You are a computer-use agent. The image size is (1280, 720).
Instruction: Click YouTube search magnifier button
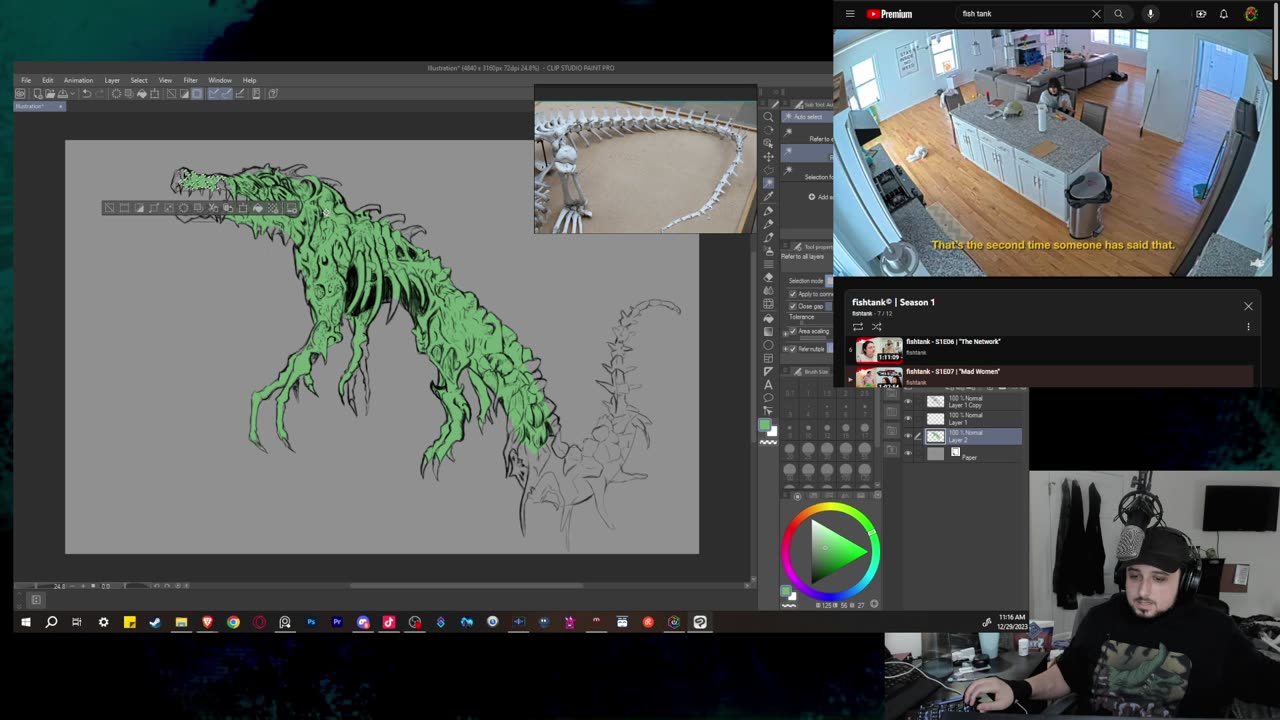[1118, 14]
